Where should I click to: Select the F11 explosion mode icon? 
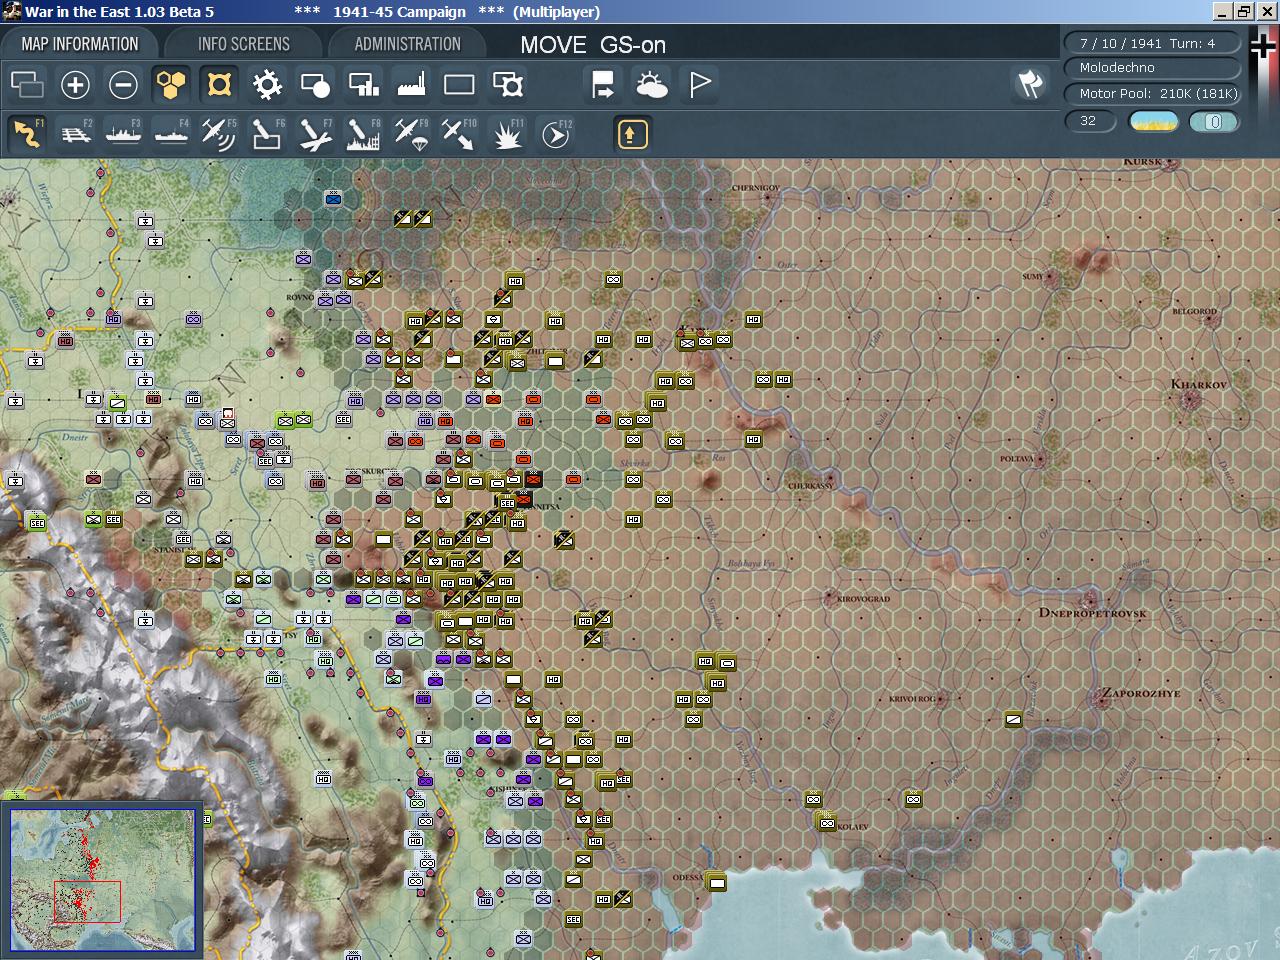coord(508,134)
